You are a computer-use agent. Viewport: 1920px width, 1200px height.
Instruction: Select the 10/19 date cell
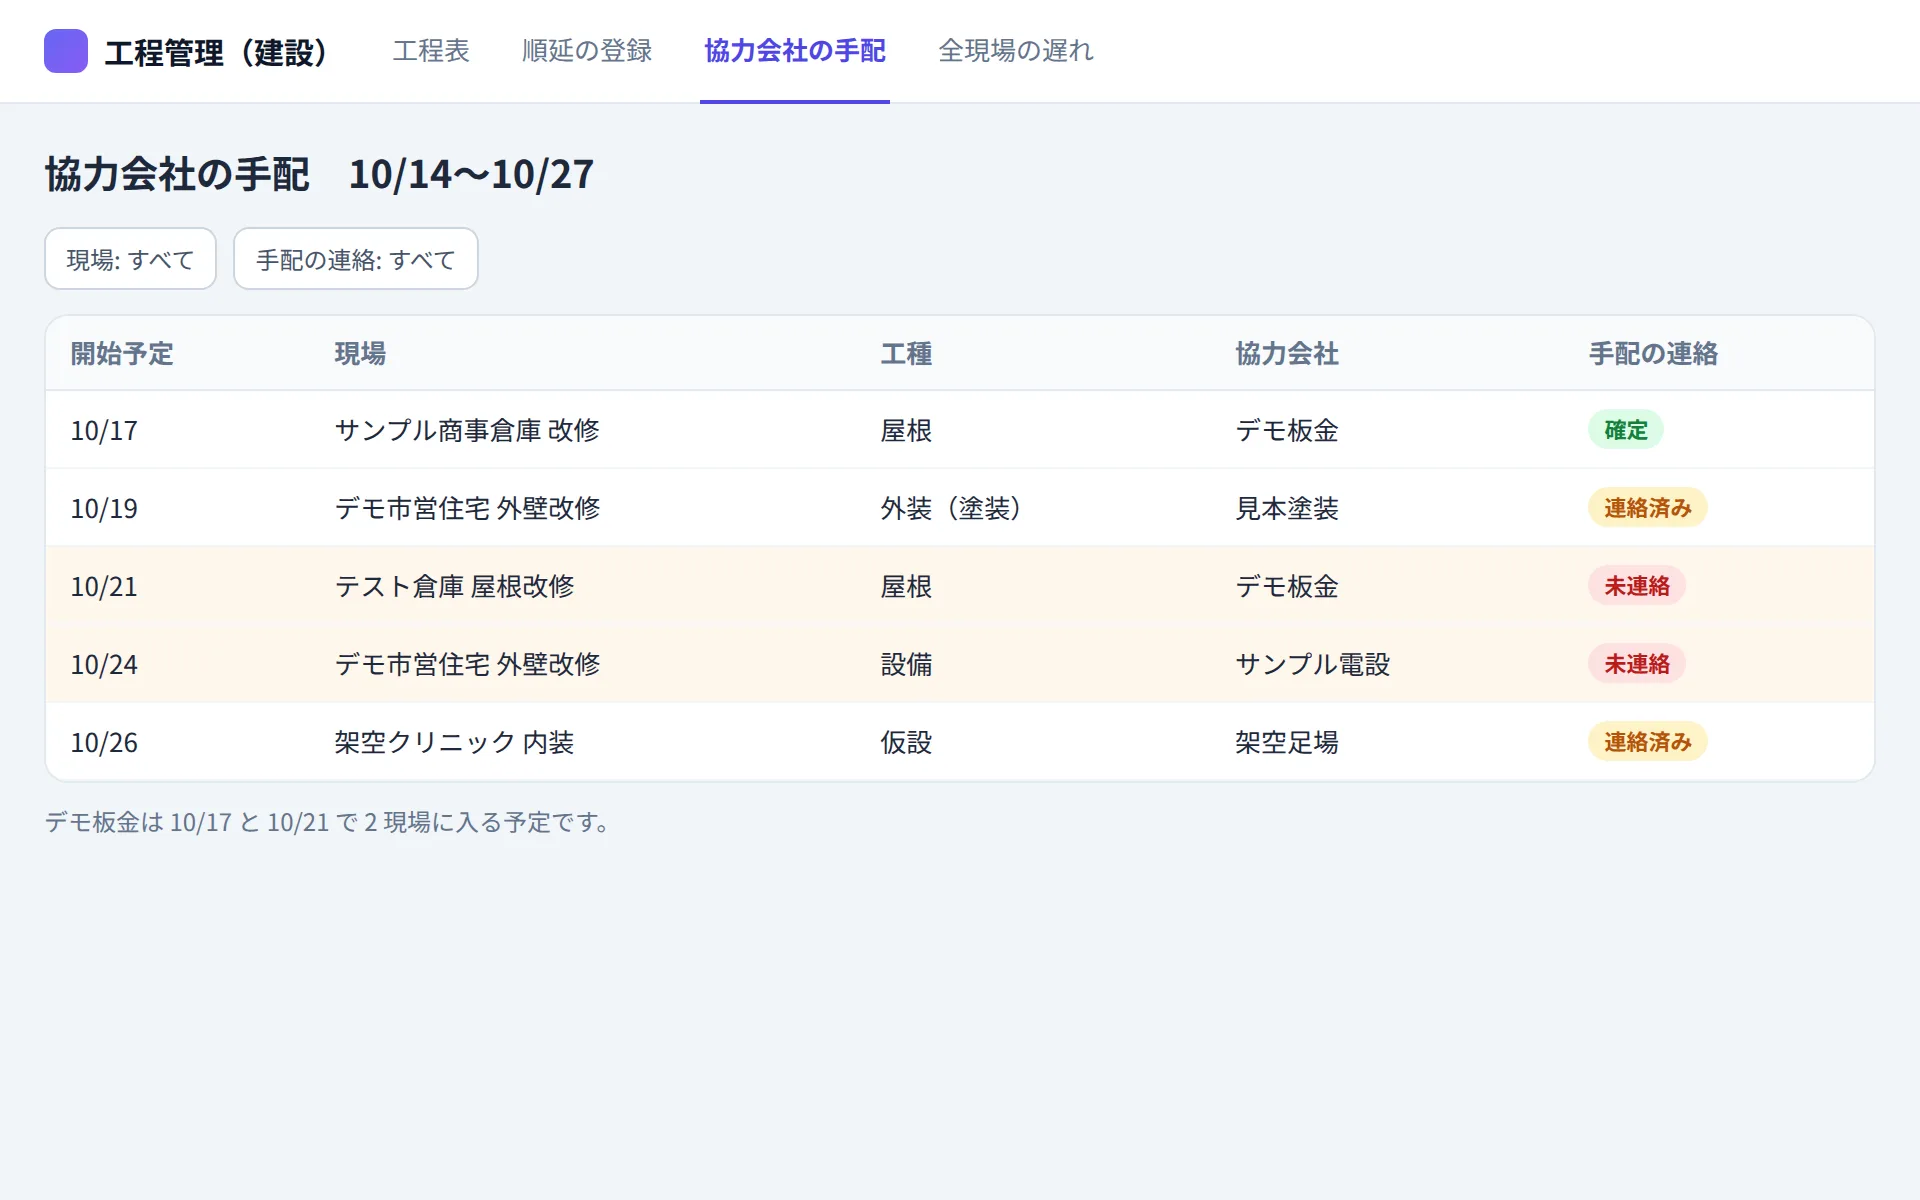pos(104,509)
